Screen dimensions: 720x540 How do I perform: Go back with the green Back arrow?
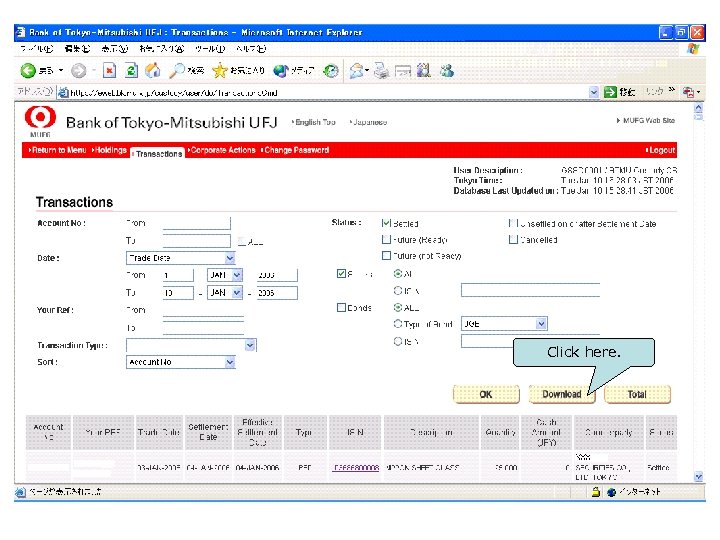click(28, 71)
